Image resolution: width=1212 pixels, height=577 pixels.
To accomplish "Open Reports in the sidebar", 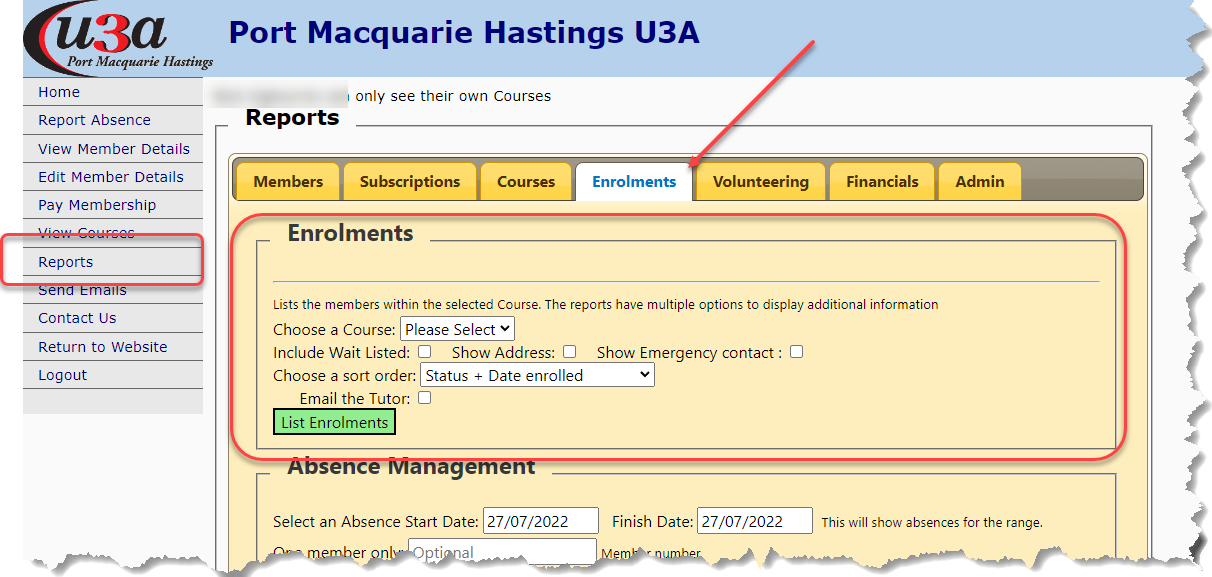I will pyautogui.click(x=66, y=262).
